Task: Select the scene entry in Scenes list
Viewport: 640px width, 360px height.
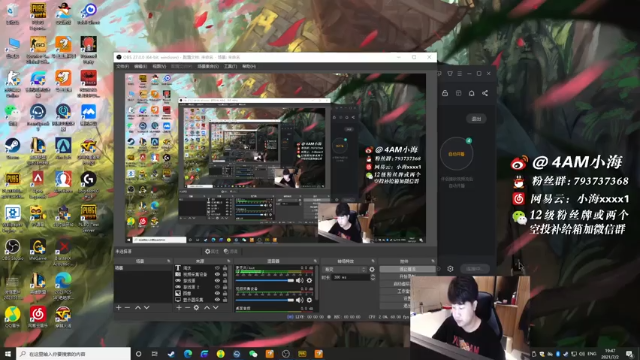Action: pyautogui.click(x=143, y=268)
